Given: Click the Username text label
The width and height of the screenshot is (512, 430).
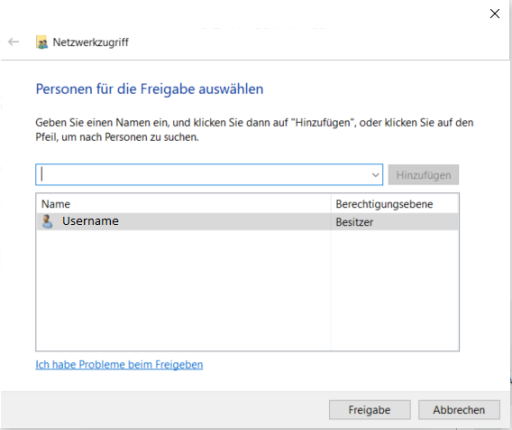Looking at the screenshot, I should pyautogui.click(x=90, y=221).
